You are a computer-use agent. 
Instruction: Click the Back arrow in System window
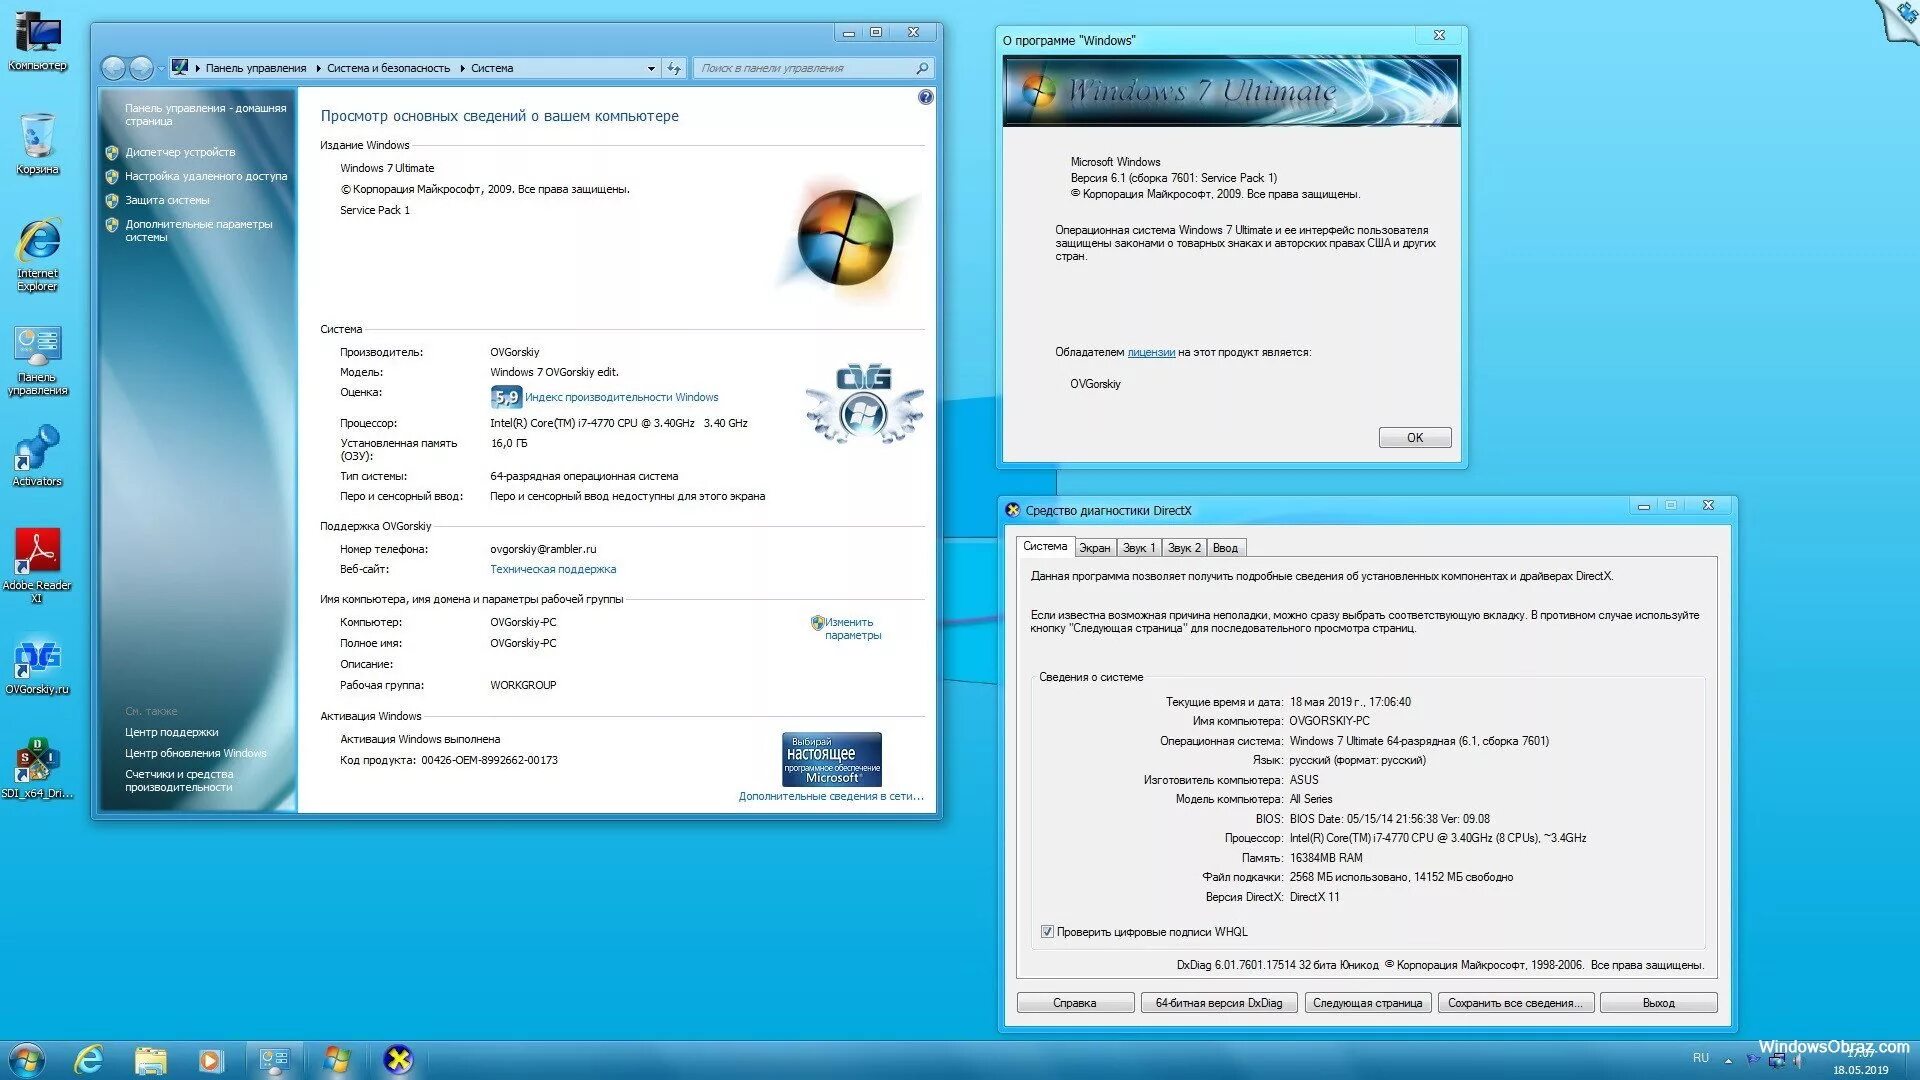(x=113, y=68)
